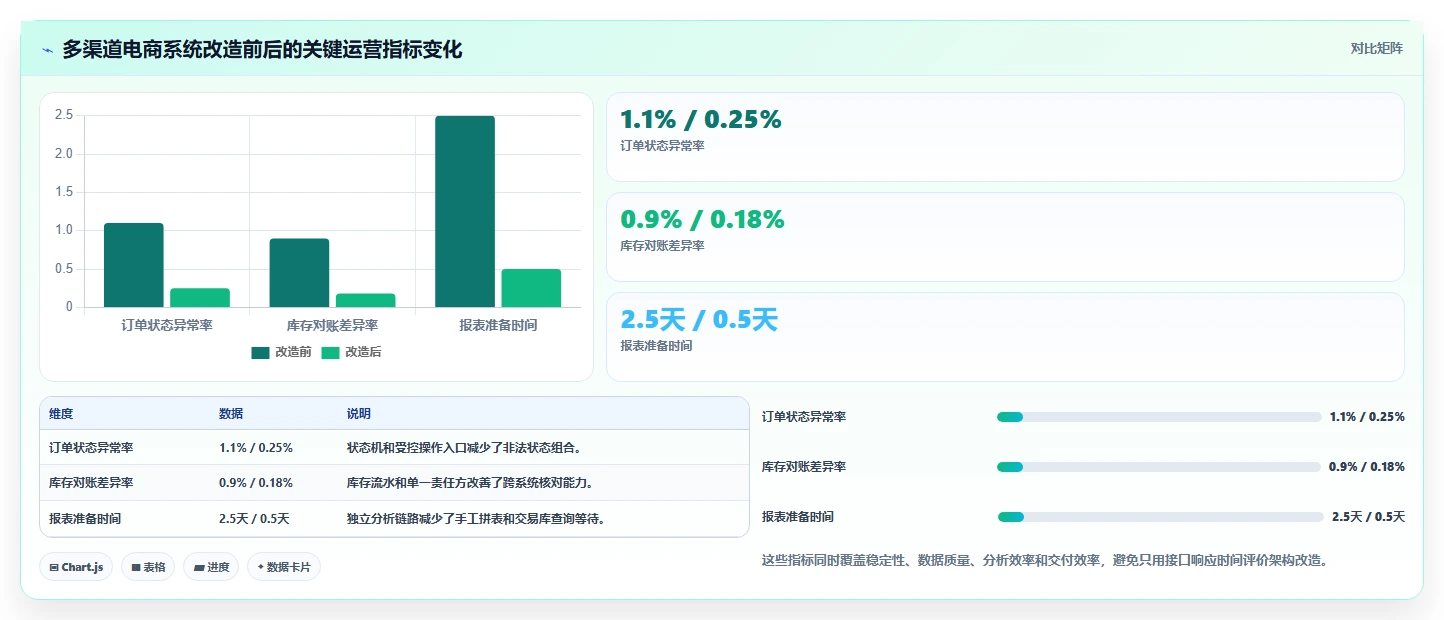Screen dimensions: 1444x620
Task: Click the Chart.js tag chip
Action: (77, 567)
